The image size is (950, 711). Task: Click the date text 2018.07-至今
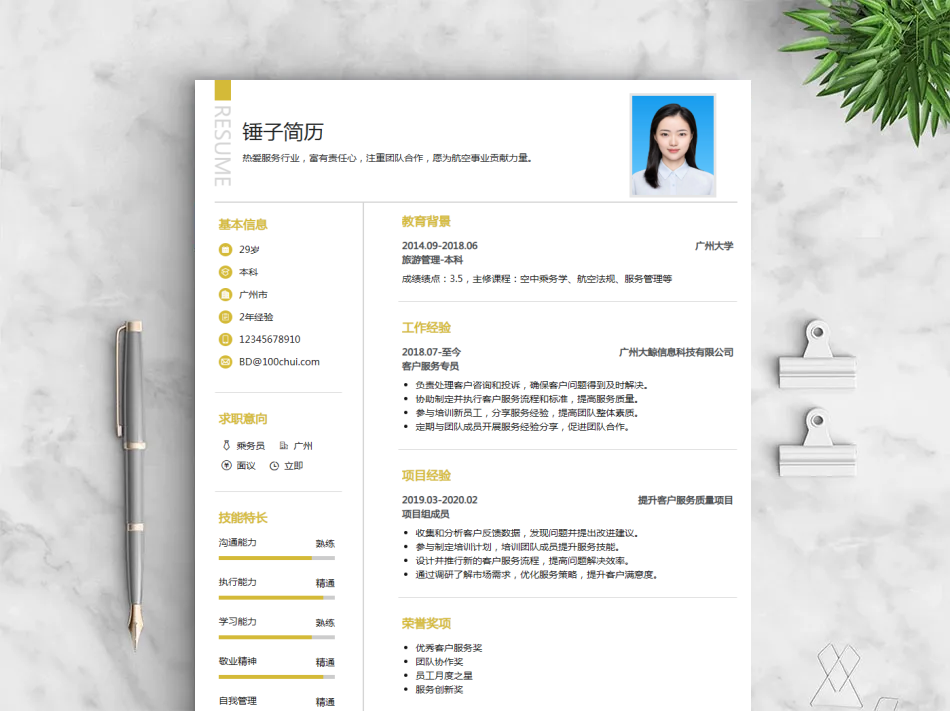(431, 352)
